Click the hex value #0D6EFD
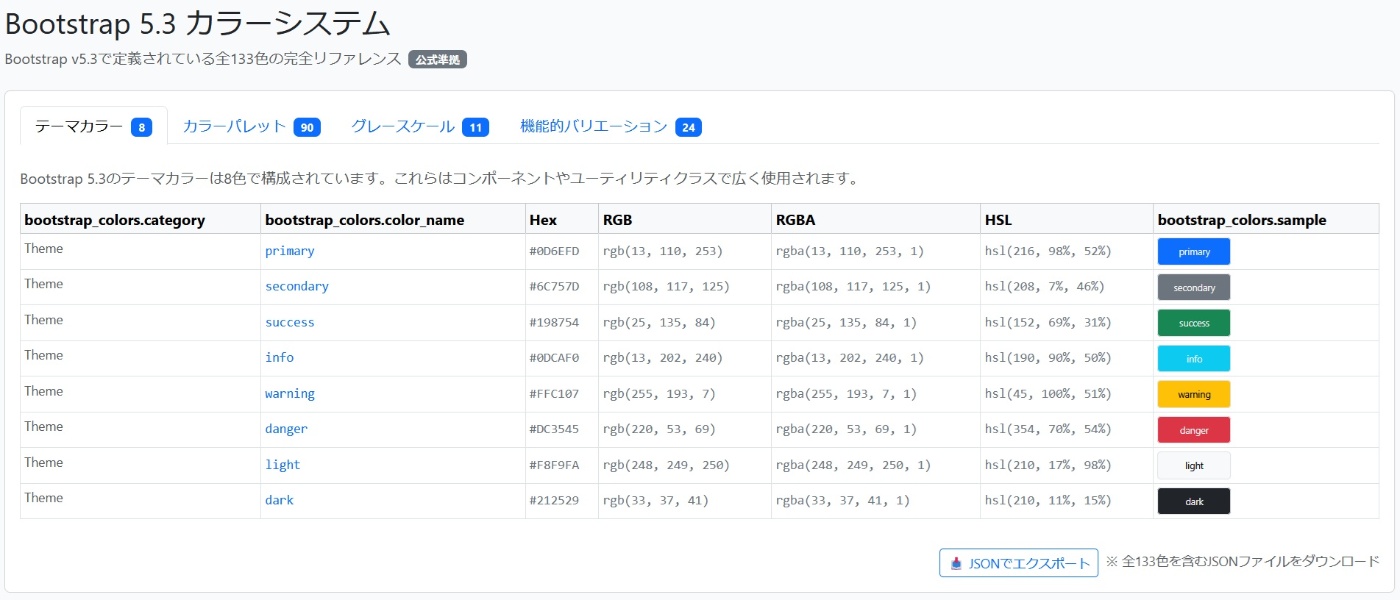1400x600 pixels. pyautogui.click(x=554, y=251)
